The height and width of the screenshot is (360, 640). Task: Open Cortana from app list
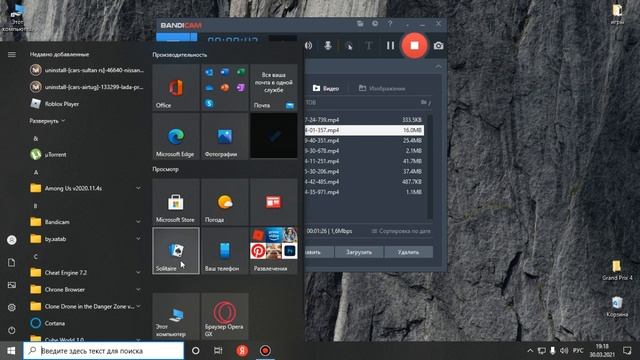87,323
